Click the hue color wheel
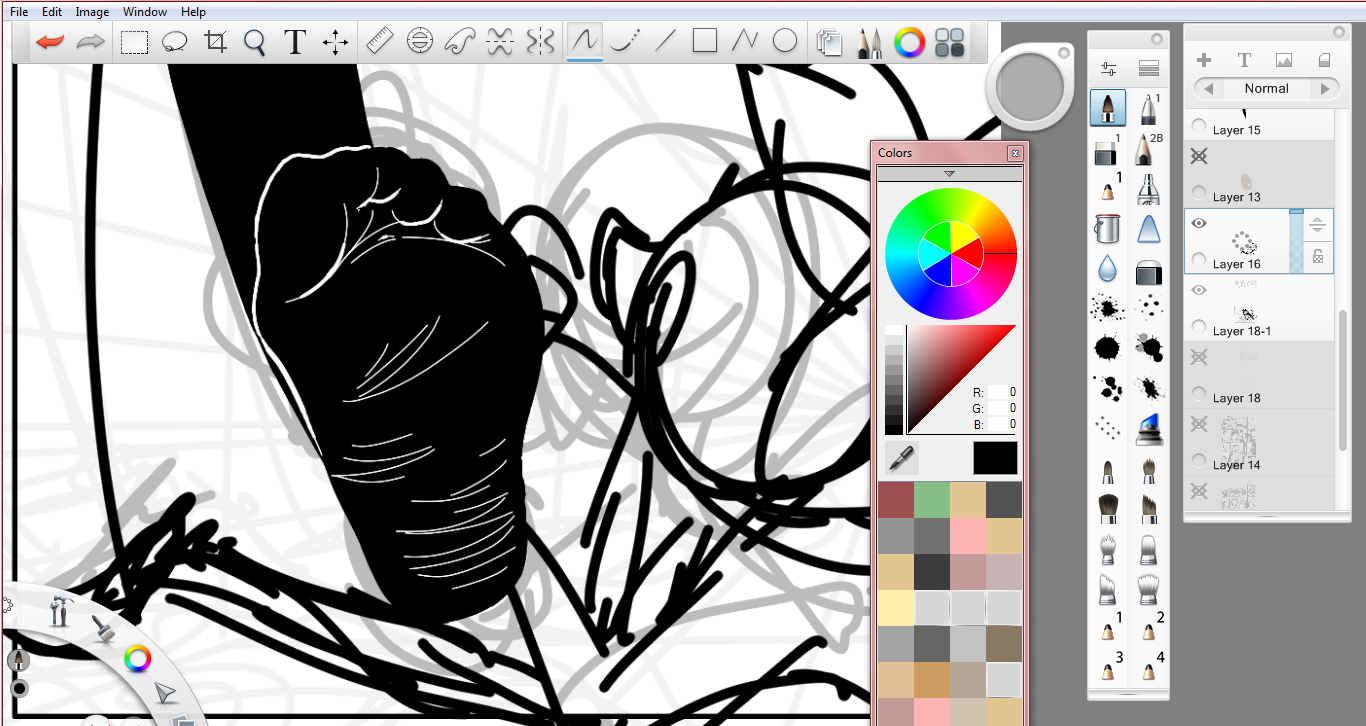 [950, 254]
